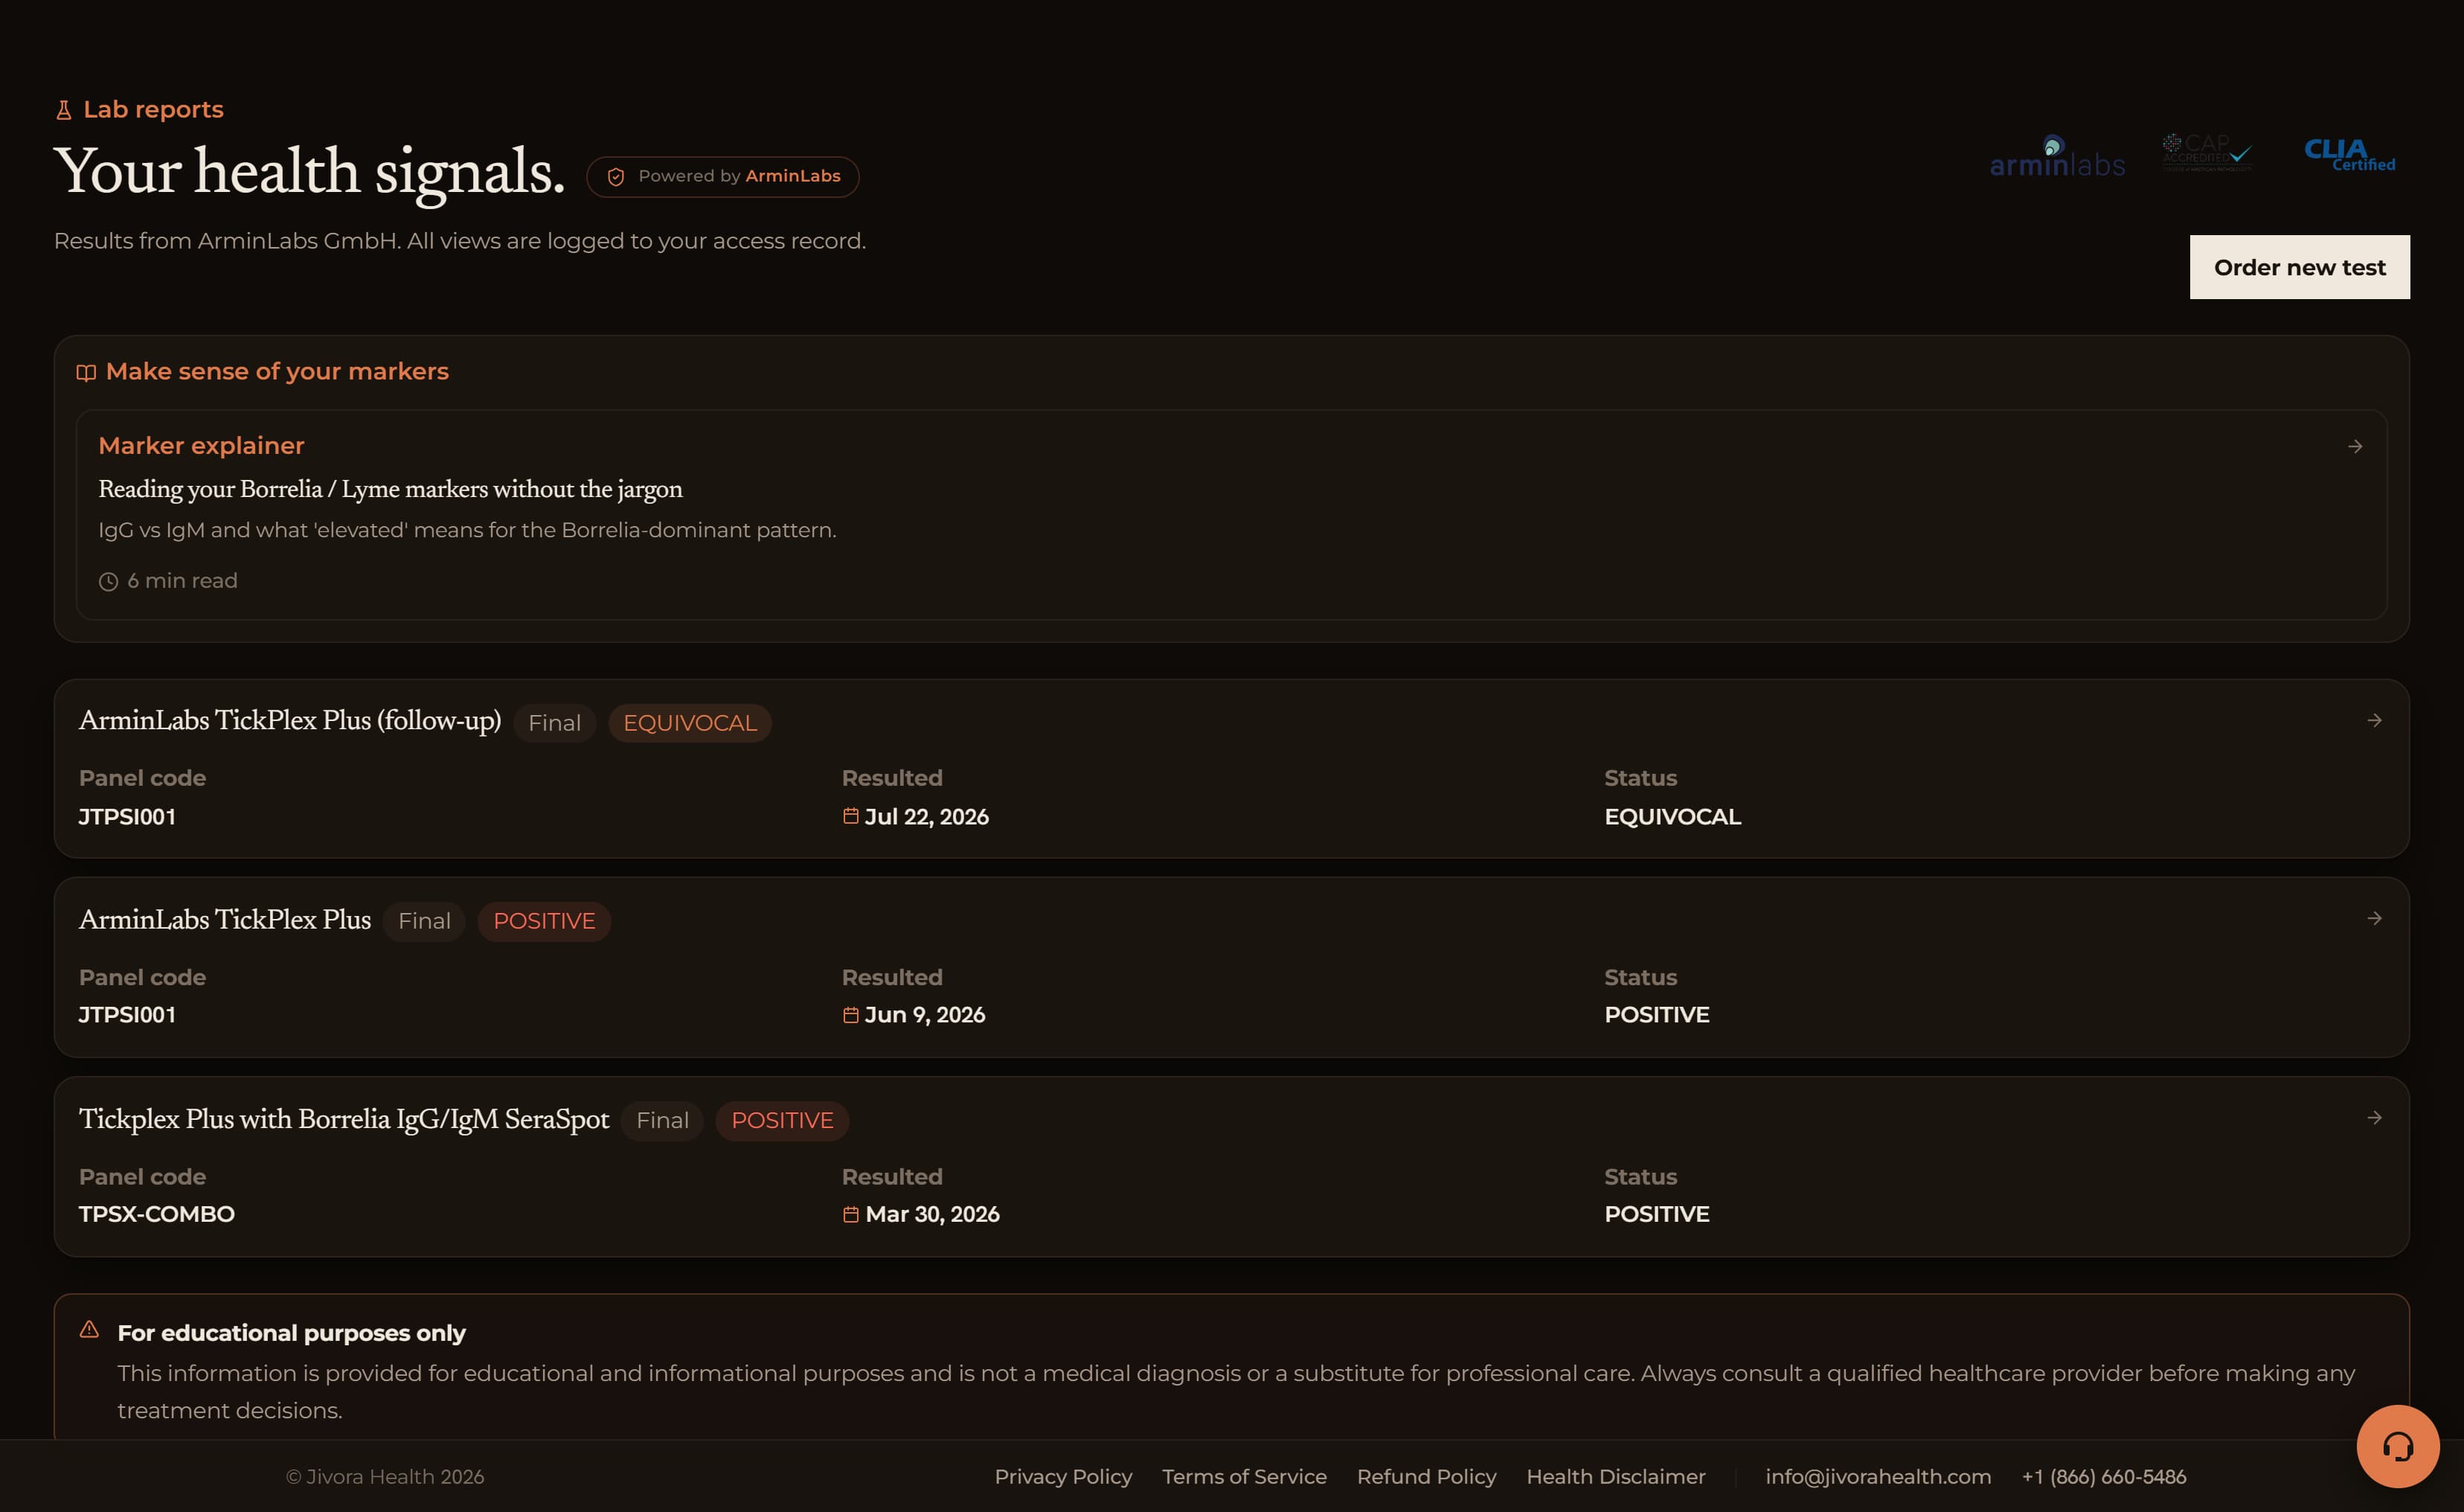Screen dimensions: 2464x1512
Task: Open TickPlex Plus (follow-up) report arrow
Action: coord(2374,720)
